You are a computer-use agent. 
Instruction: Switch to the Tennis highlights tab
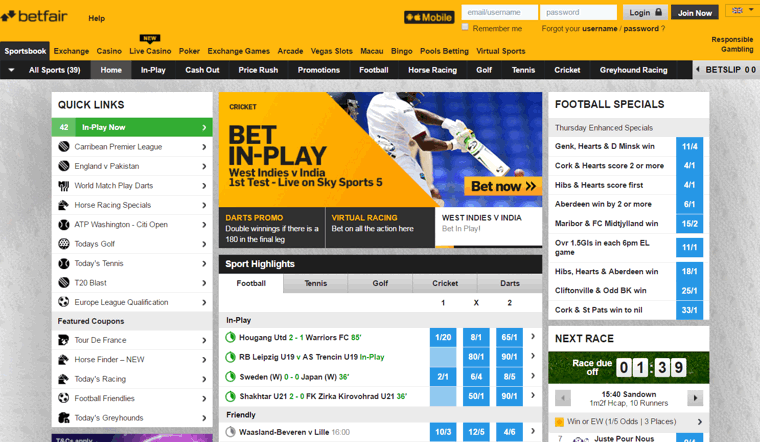click(316, 284)
